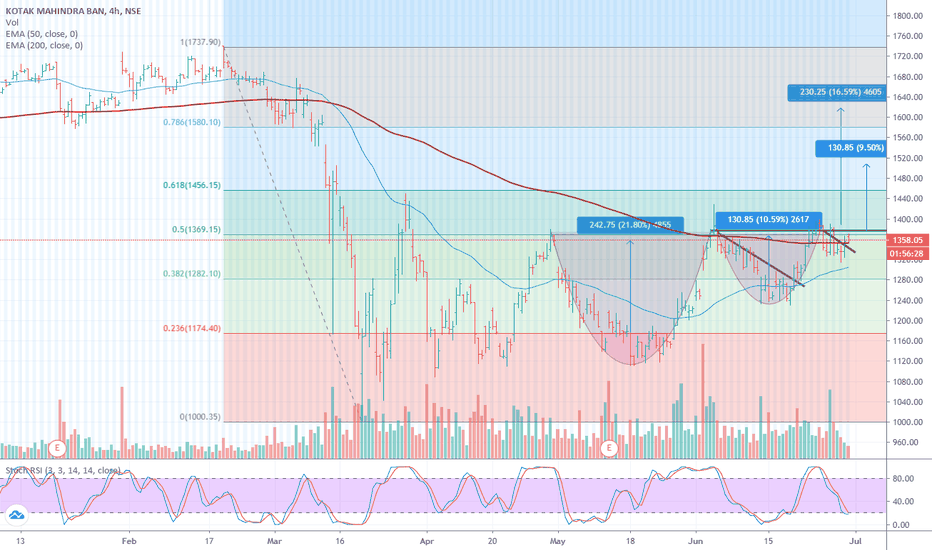Select the 230.25 (16.59%) 4605 target label
932x550 pixels.
coord(837,92)
